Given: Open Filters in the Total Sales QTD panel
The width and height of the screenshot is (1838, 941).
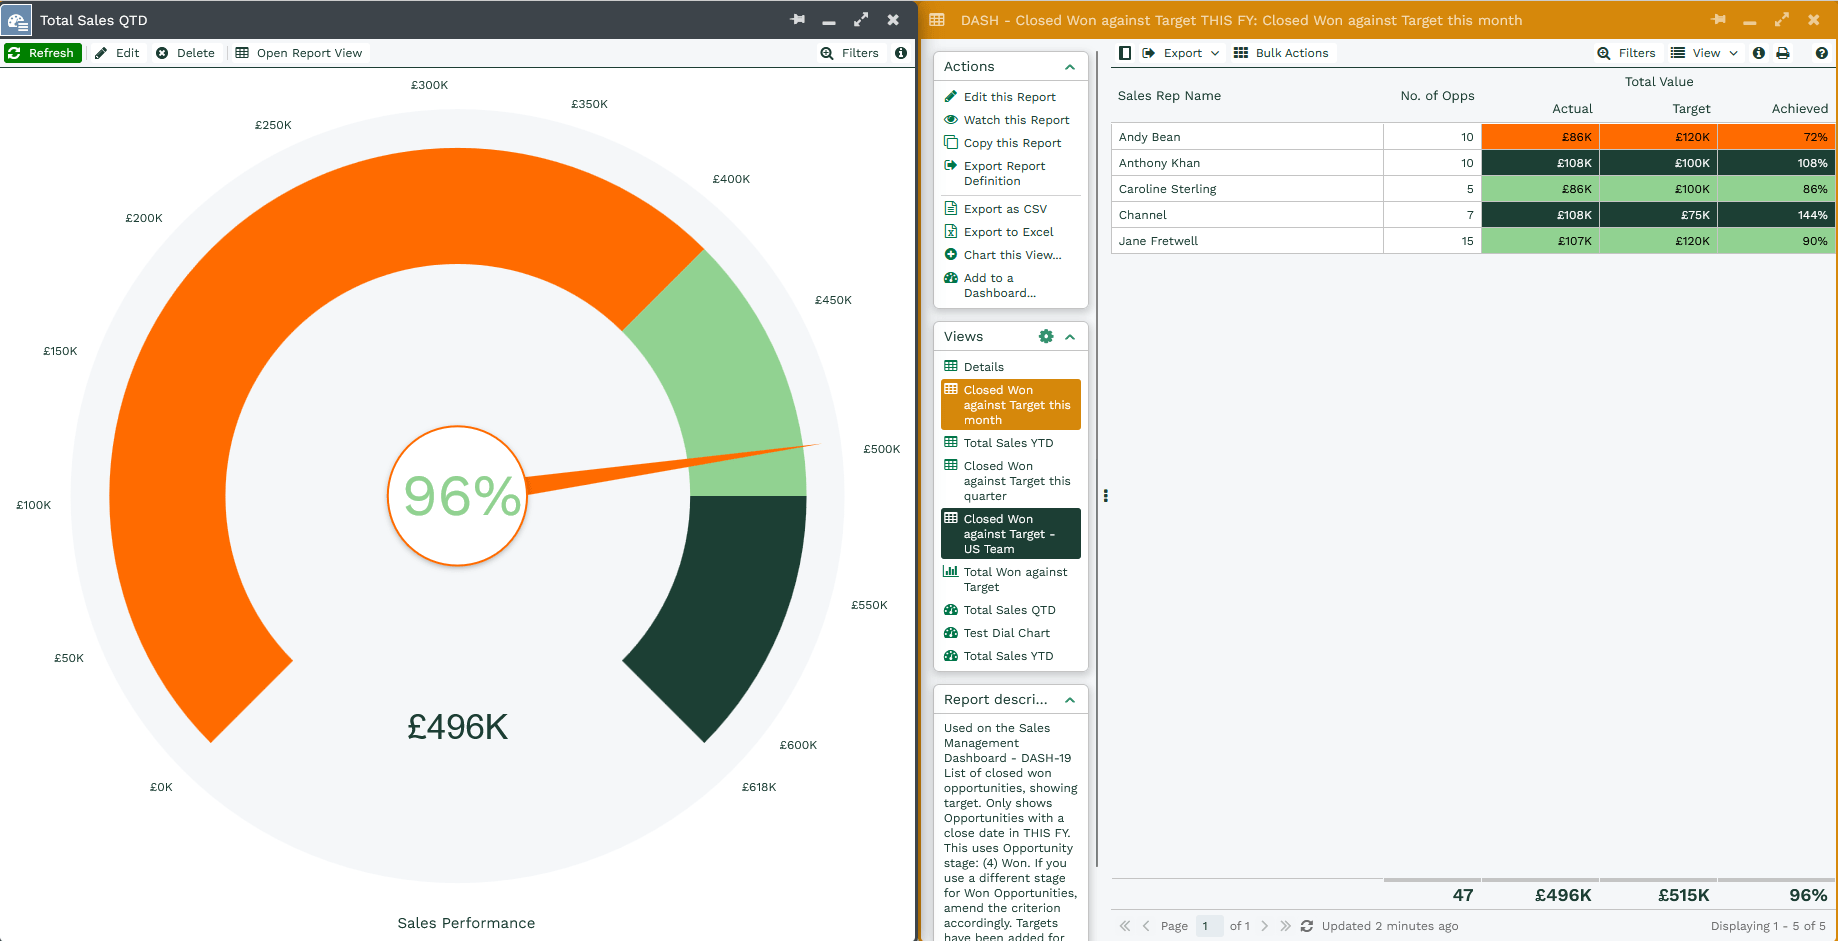Looking at the screenshot, I should [x=849, y=53].
